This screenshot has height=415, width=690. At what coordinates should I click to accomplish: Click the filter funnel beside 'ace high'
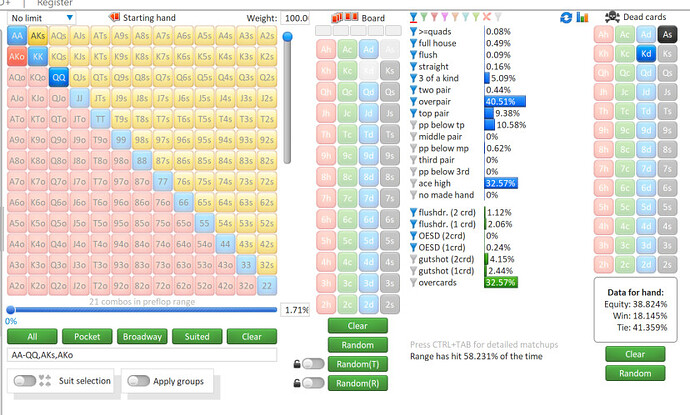click(416, 184)
